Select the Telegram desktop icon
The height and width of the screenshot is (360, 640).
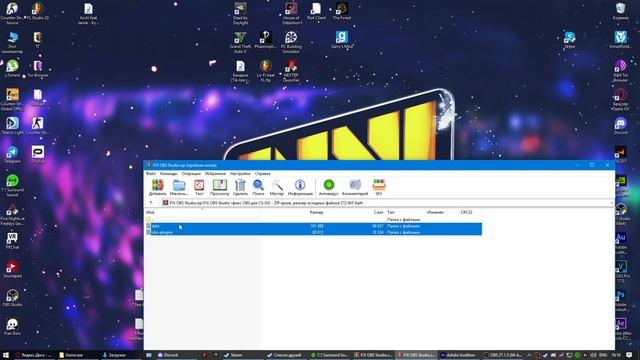12,155
